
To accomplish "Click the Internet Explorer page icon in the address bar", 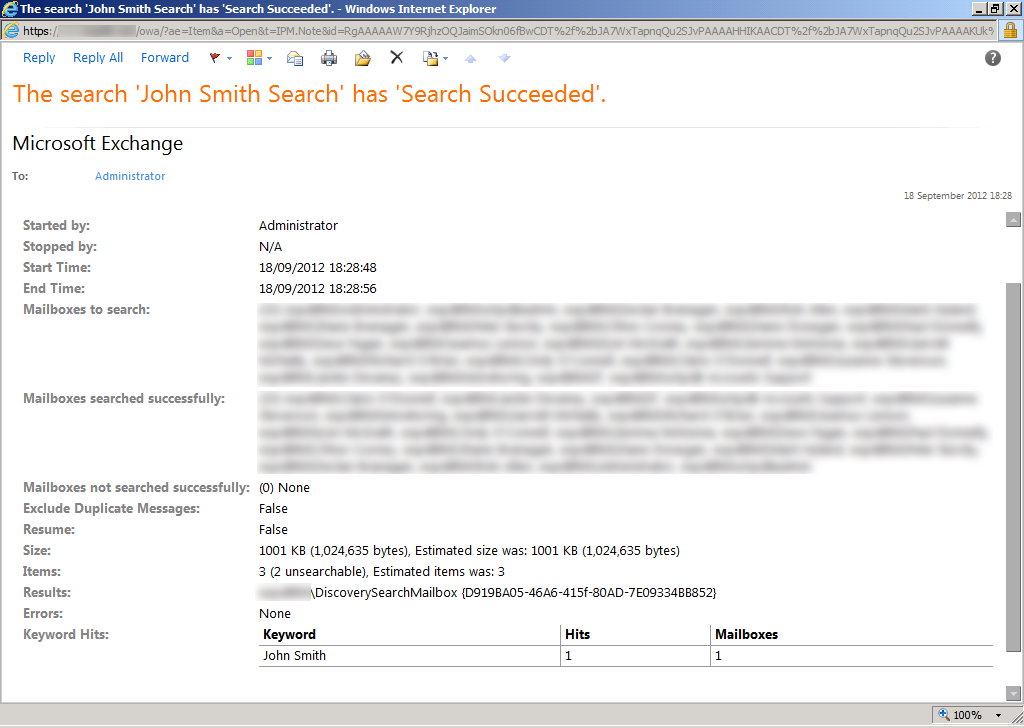I will (x=11, y=30).
